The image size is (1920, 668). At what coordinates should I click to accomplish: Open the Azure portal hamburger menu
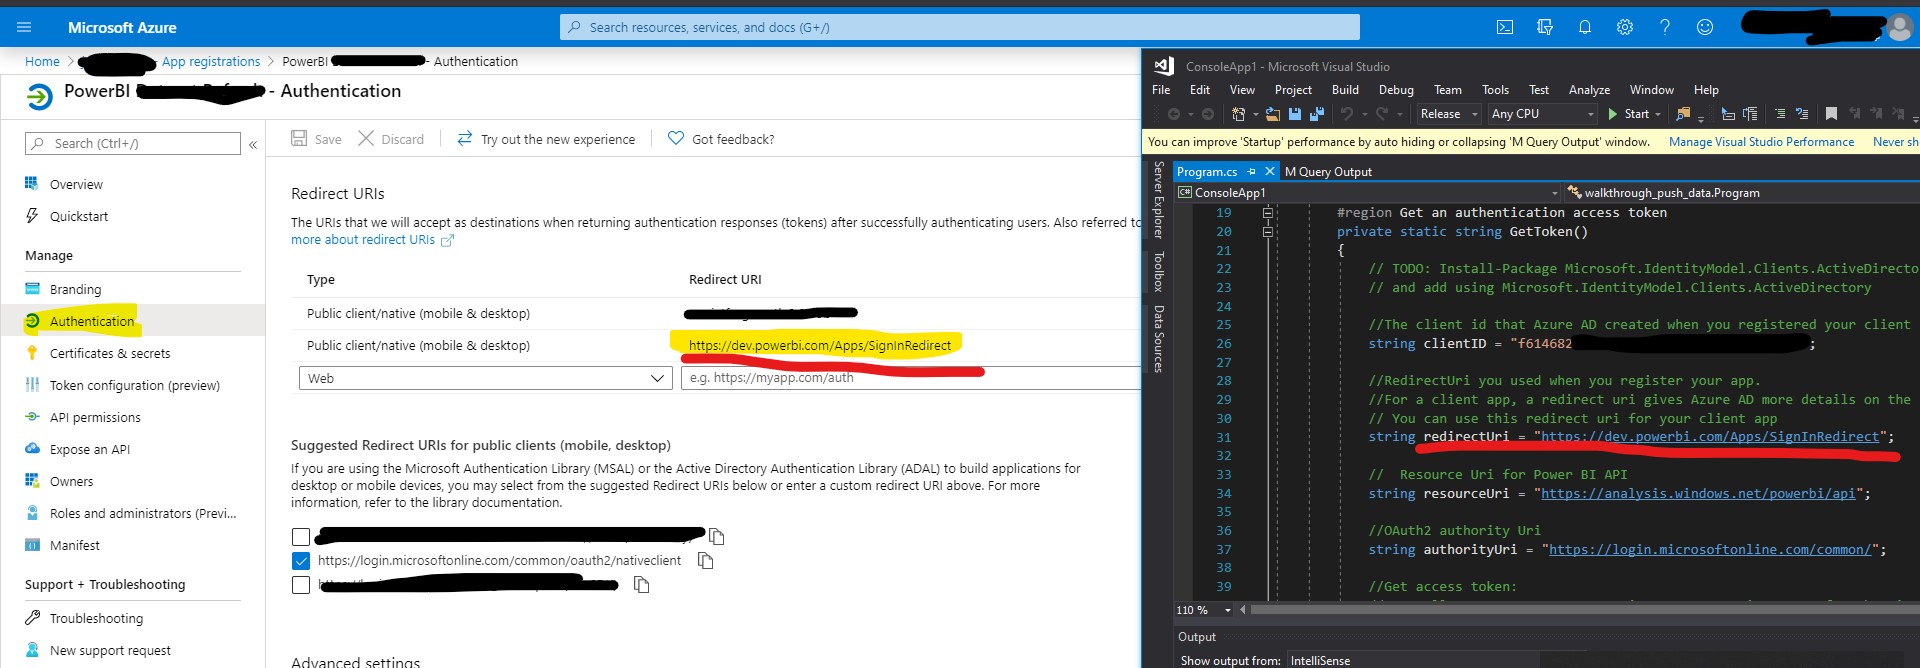[x=24, y=27]
